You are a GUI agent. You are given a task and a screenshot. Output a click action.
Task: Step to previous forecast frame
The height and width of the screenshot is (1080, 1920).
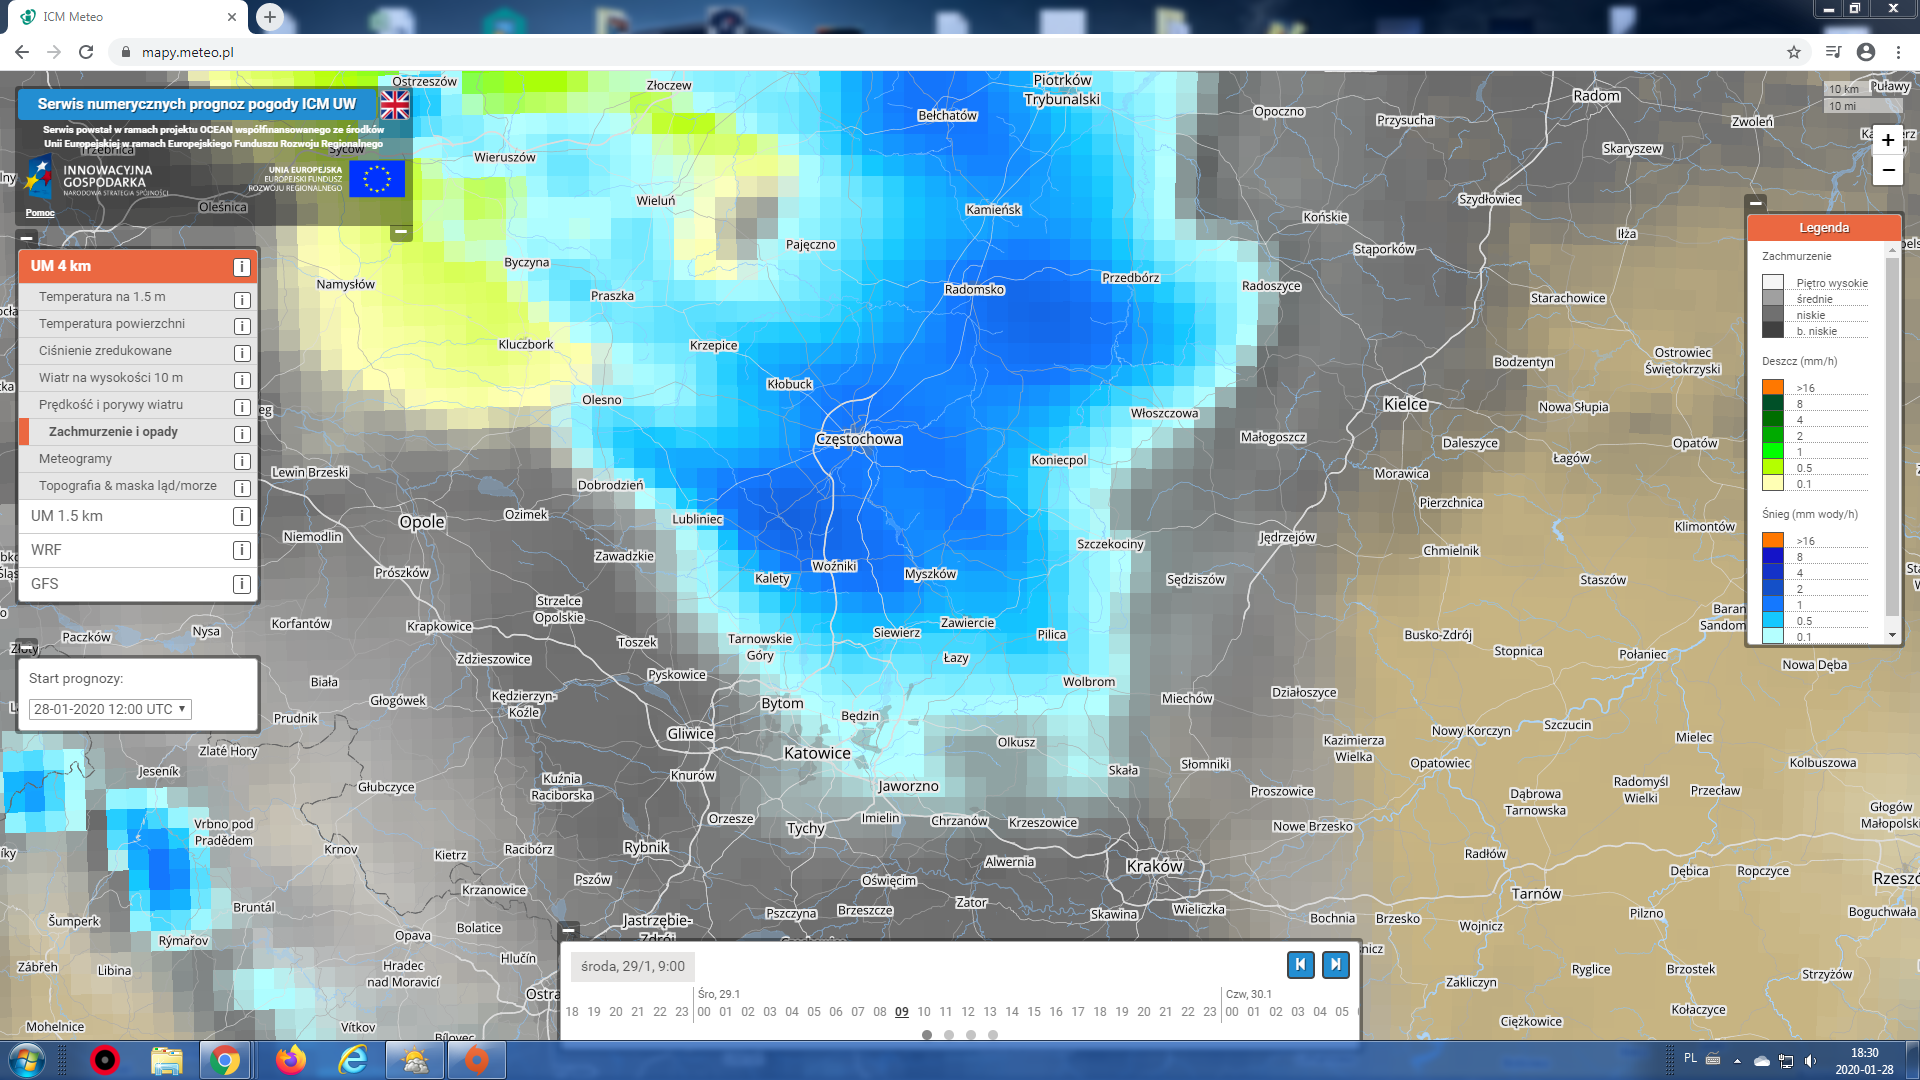click(x=1300, y=964)
